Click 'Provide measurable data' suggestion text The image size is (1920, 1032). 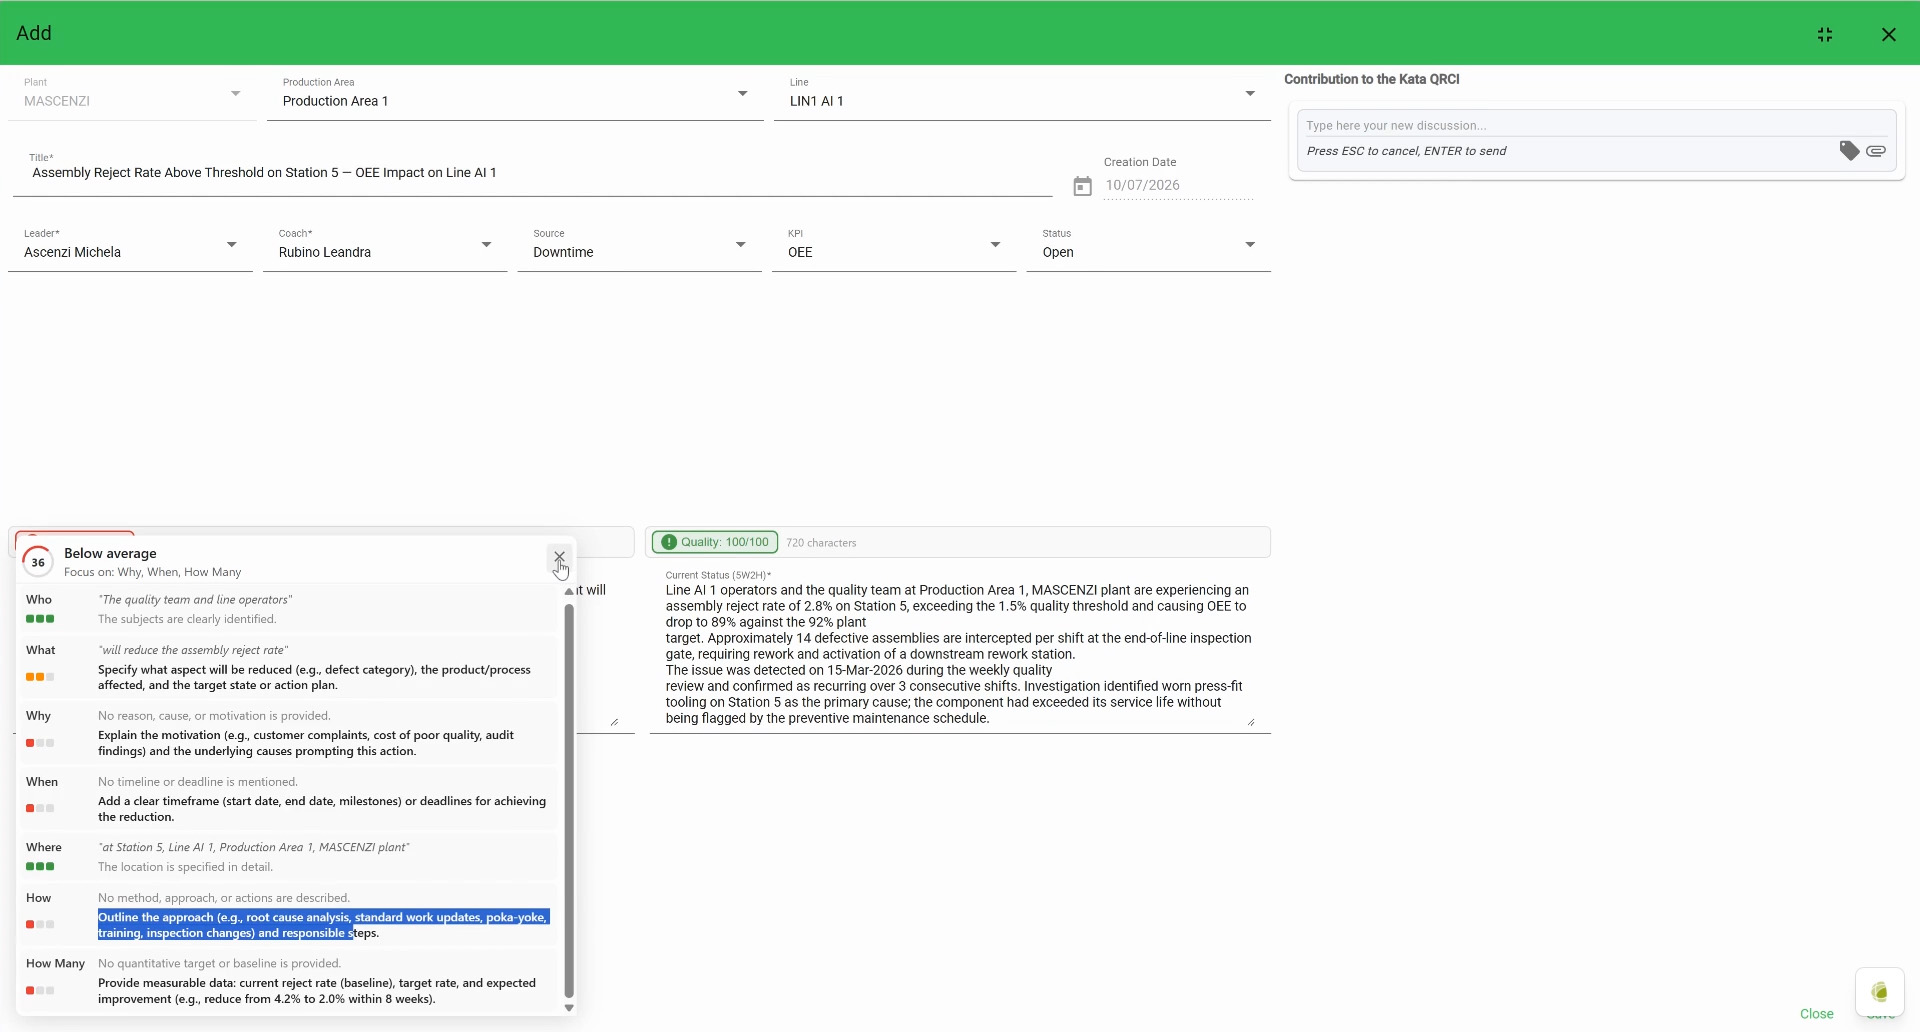pyautogui.click(x=317, y=991)
